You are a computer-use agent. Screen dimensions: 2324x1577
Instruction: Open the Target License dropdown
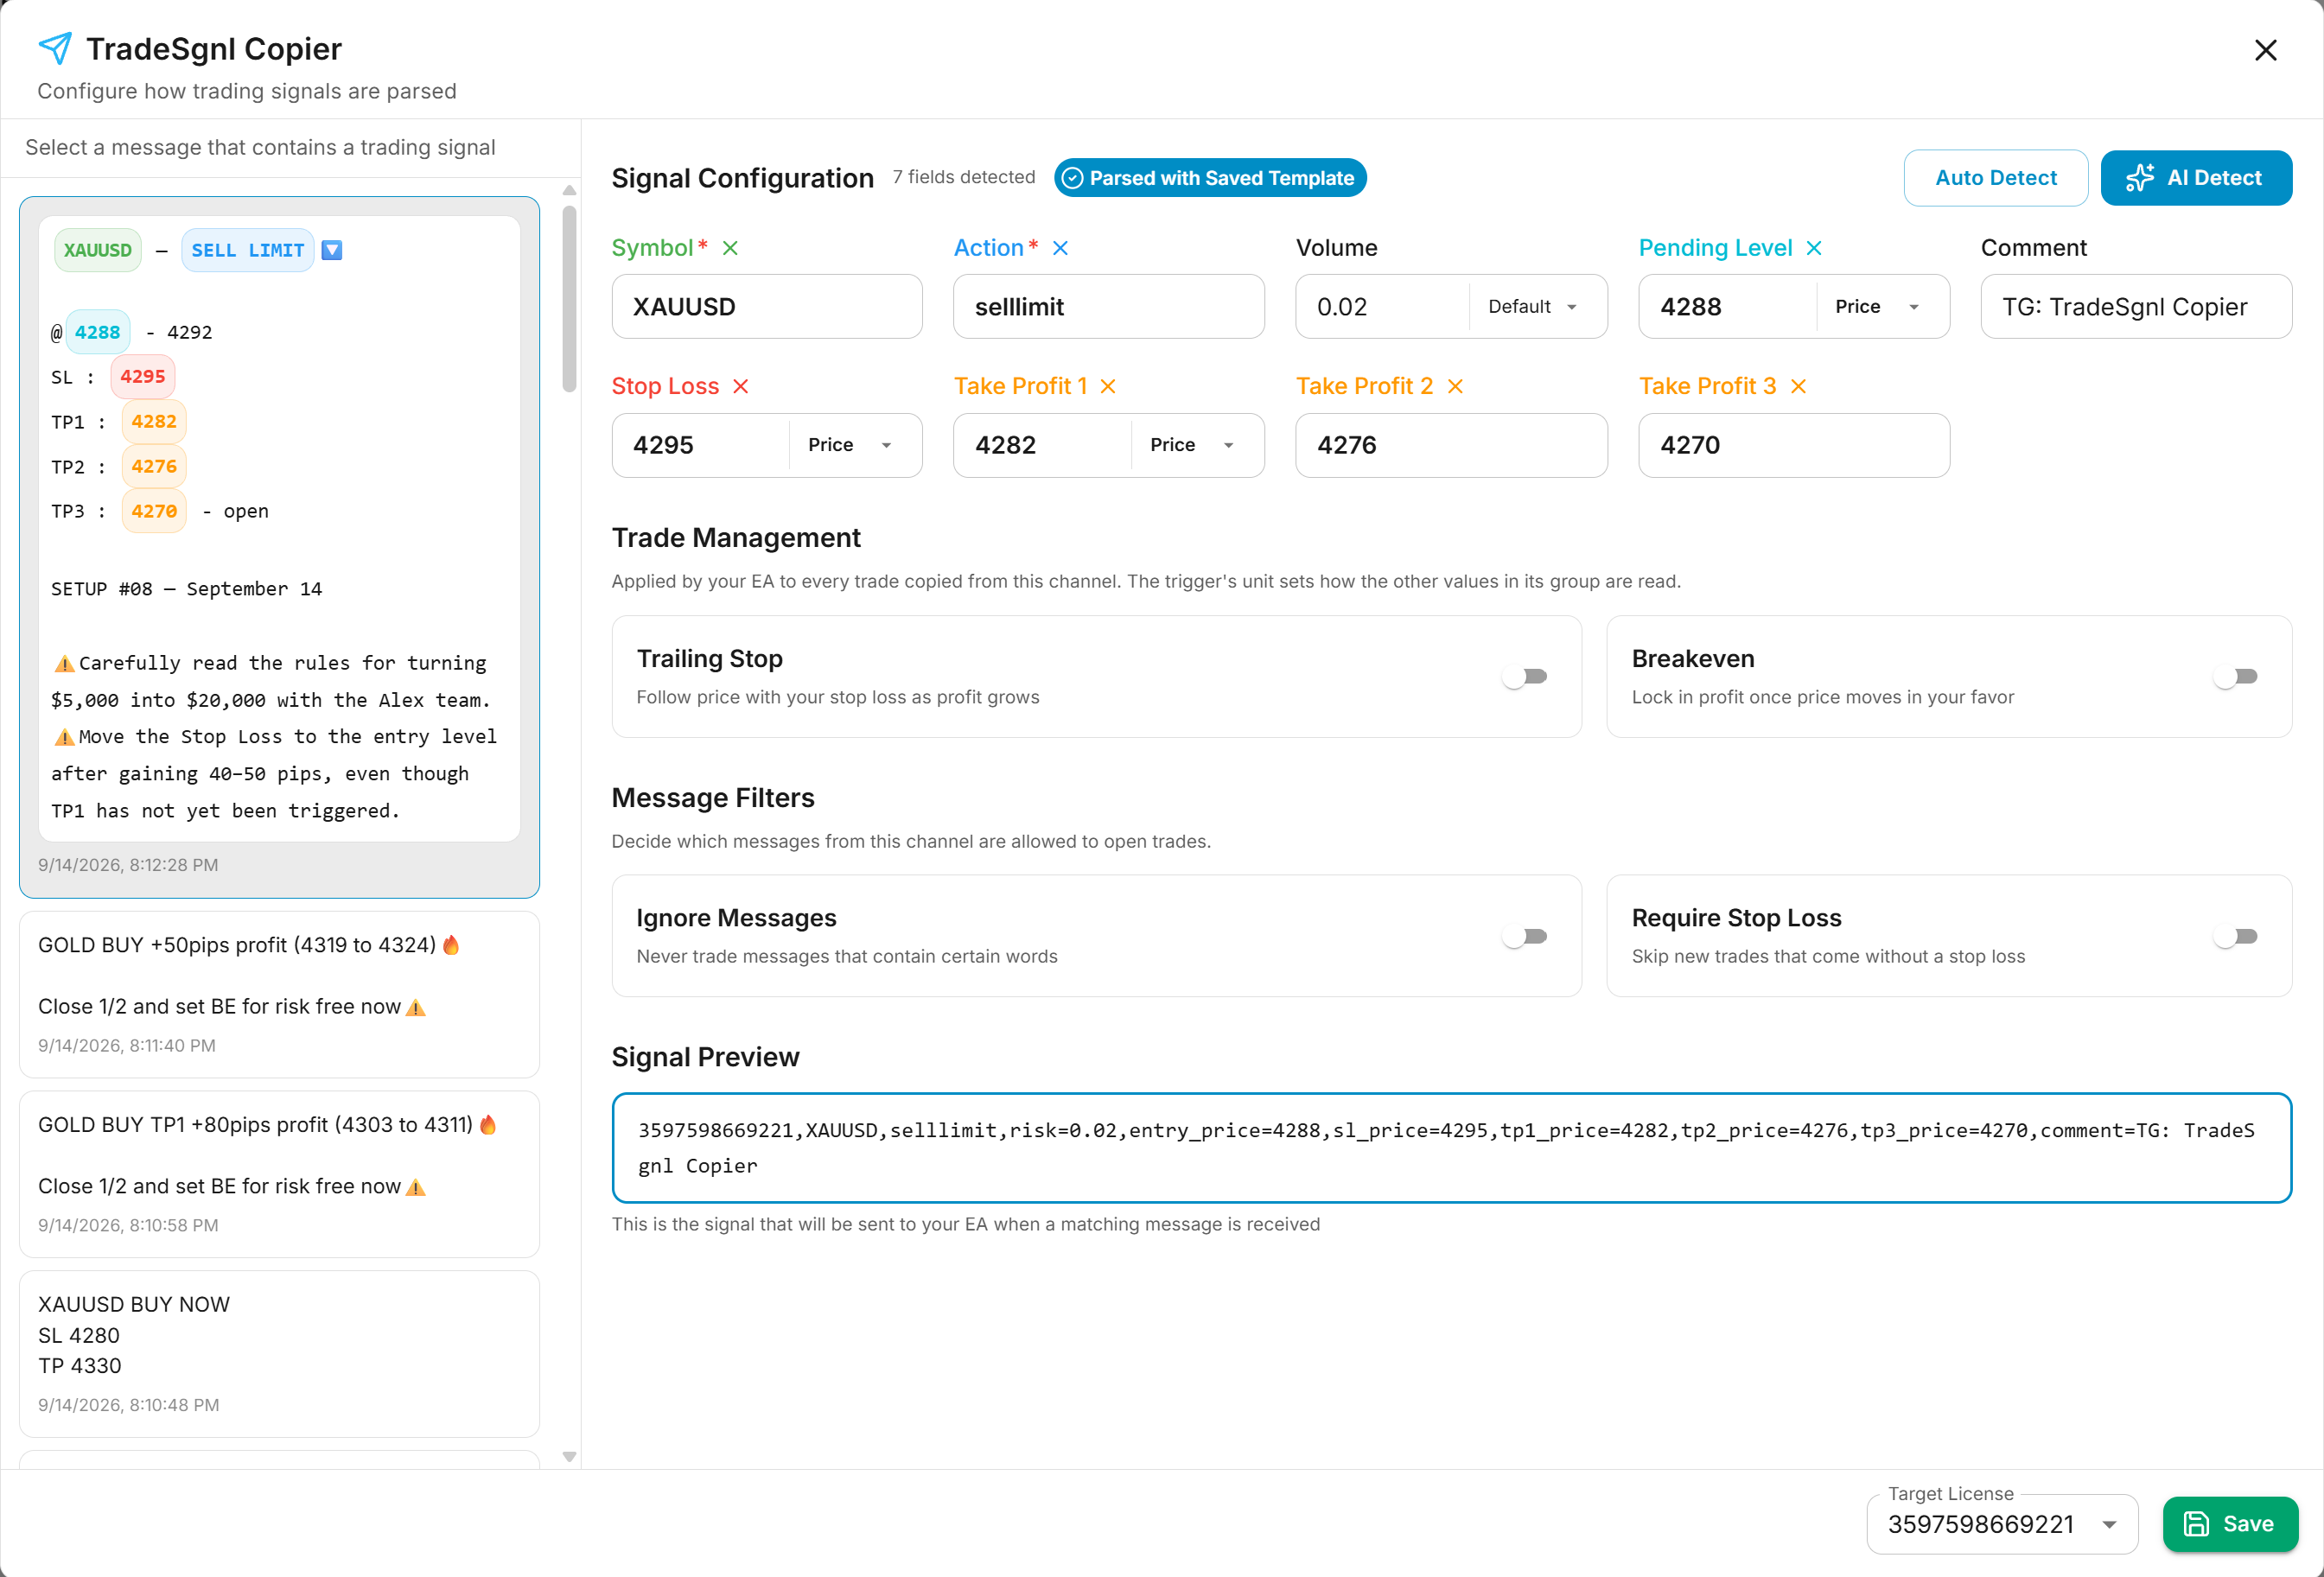click(x=2002, y=1524)
